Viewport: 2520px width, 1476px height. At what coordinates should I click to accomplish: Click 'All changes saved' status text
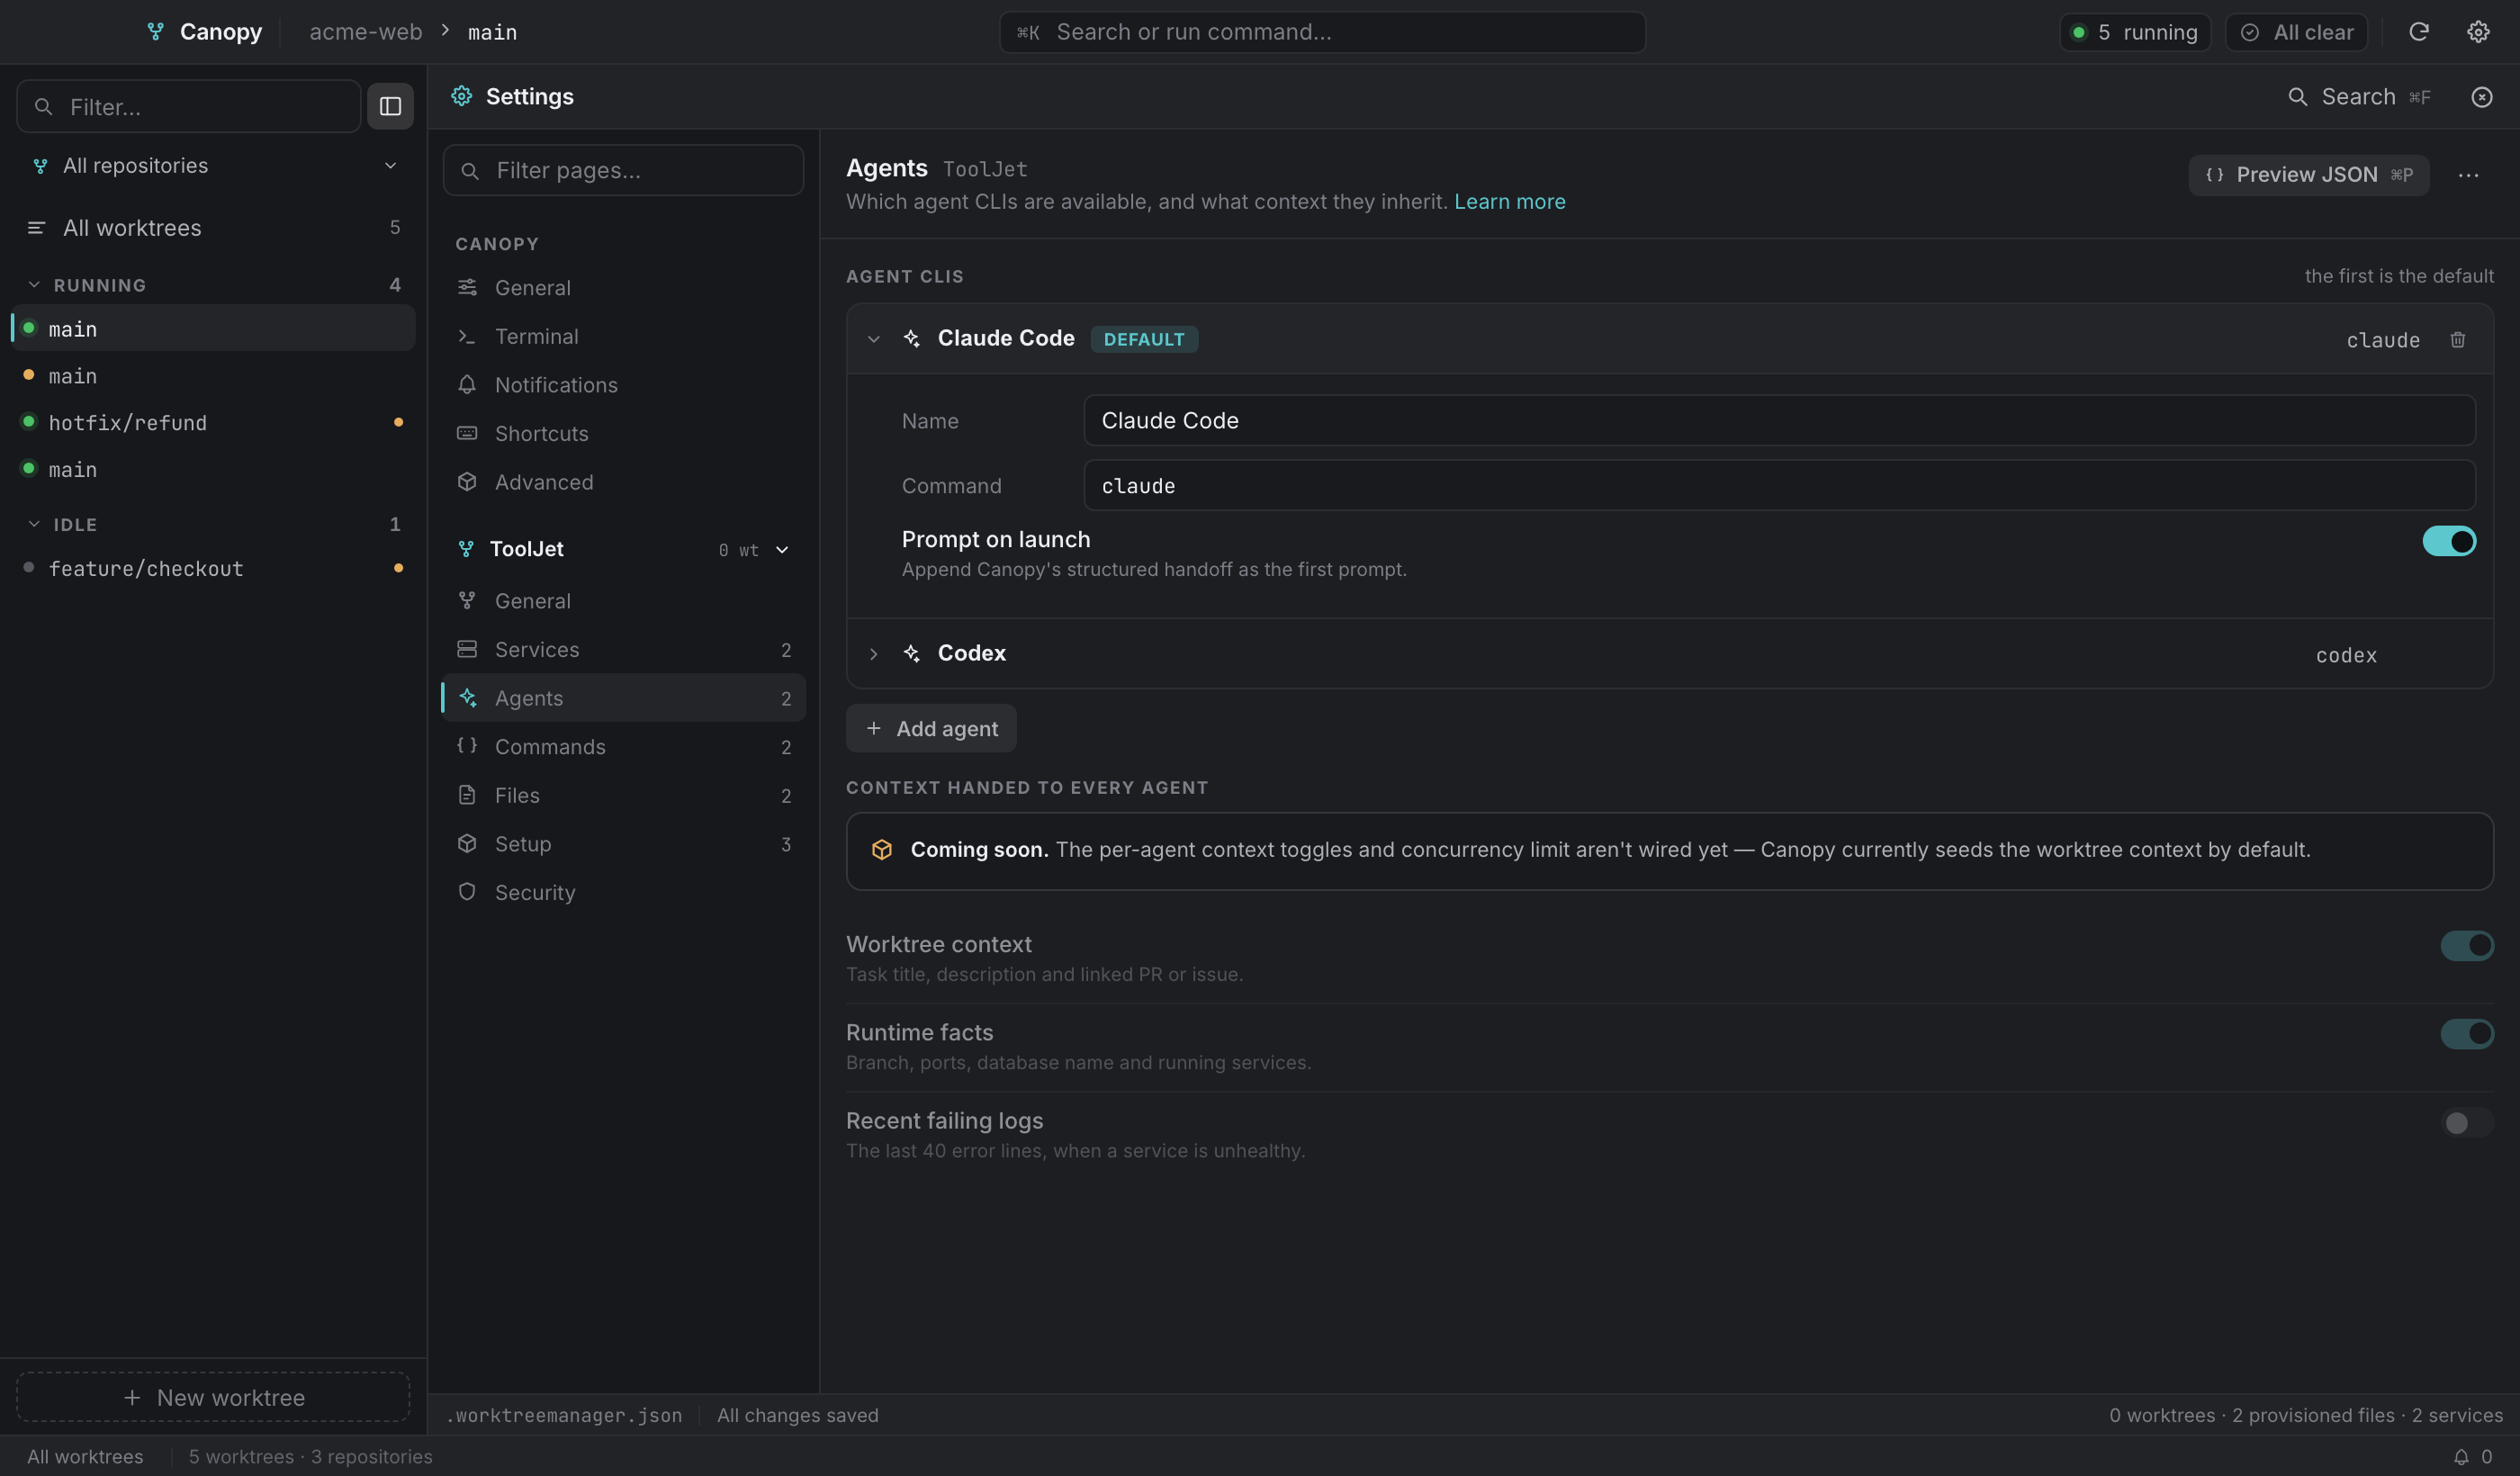click(x=797, y=1415)
